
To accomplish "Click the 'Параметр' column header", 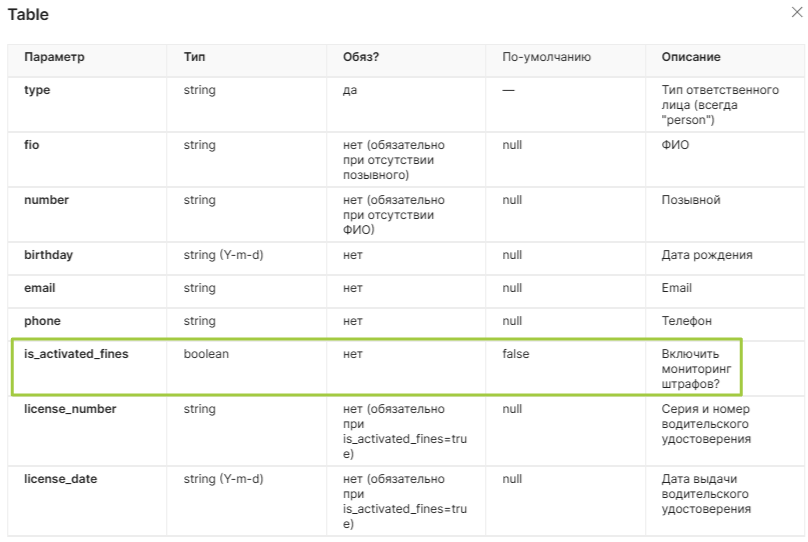I will 55,57.
